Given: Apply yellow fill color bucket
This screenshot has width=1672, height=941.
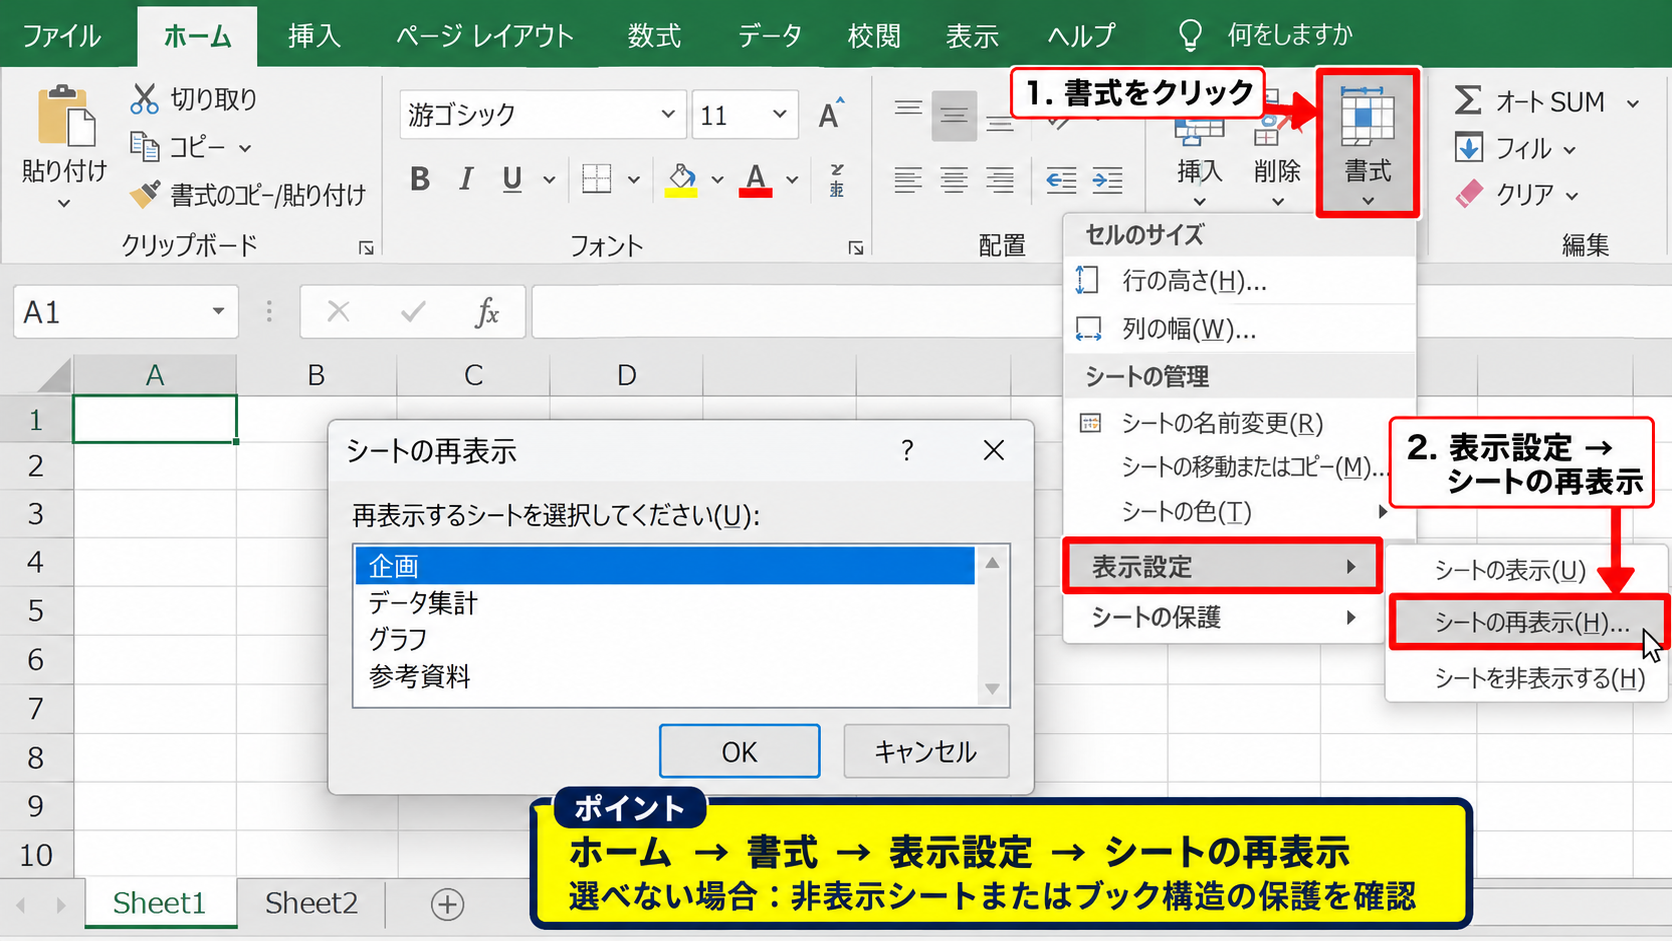Looking at the screenshot, I should coord(682,180).
